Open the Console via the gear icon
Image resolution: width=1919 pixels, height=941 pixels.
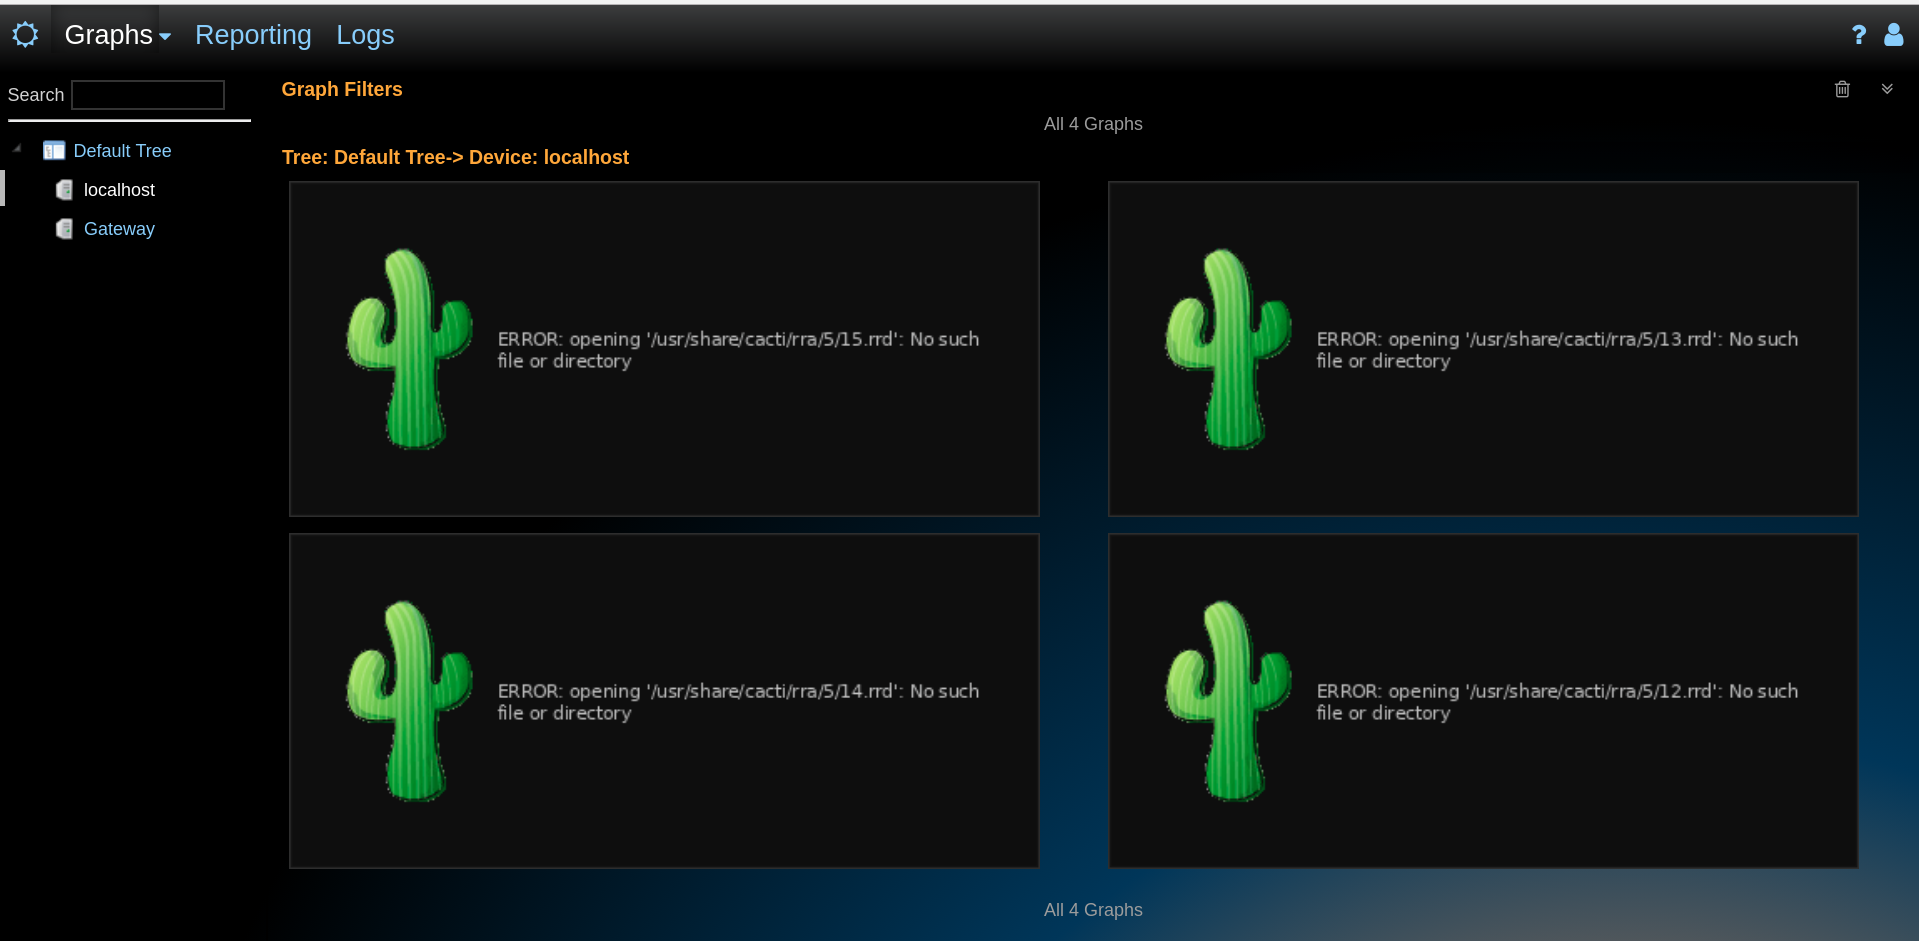click(x=24, y=33)
